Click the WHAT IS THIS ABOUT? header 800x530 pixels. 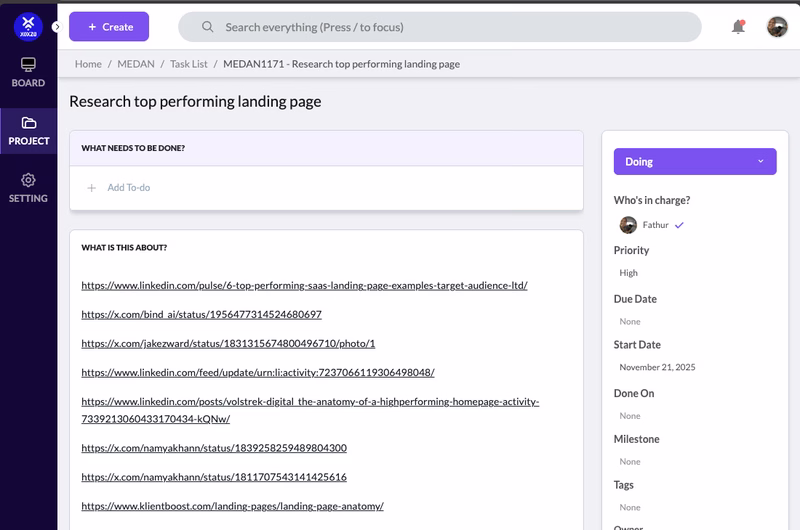click(x=124, y=247)
